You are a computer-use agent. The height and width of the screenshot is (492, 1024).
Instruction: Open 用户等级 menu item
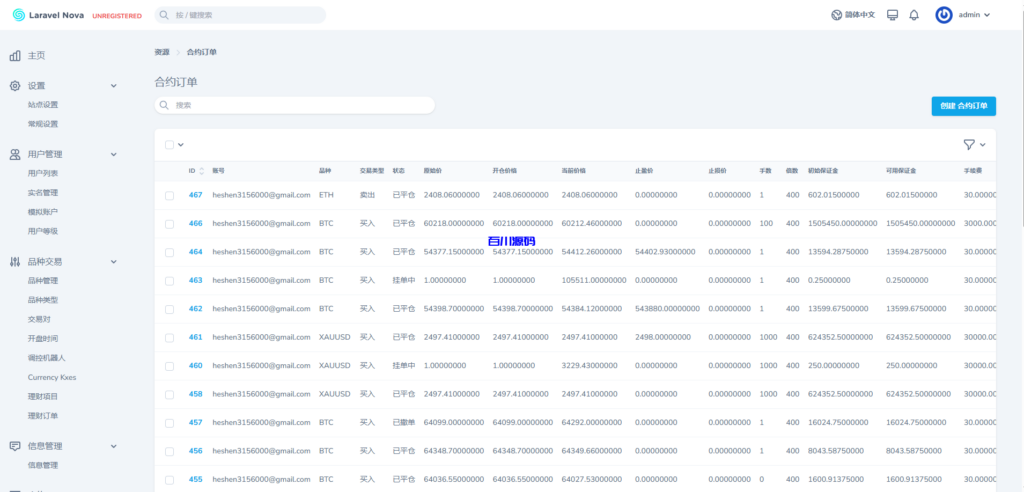coord(43,231)
